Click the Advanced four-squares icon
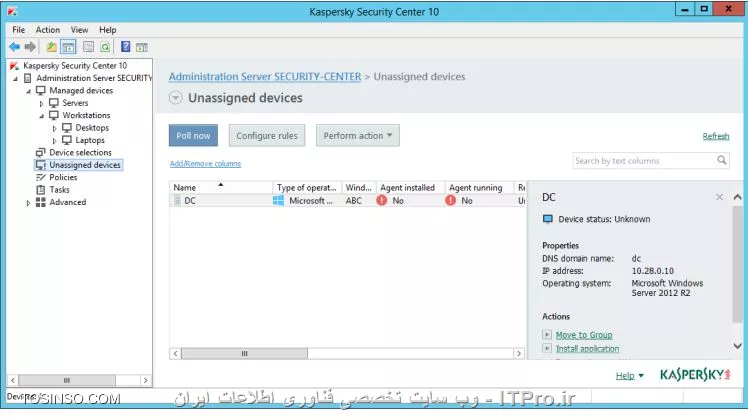Image resolution: width=748 pixels, height=420 pixels. [41, 202]
